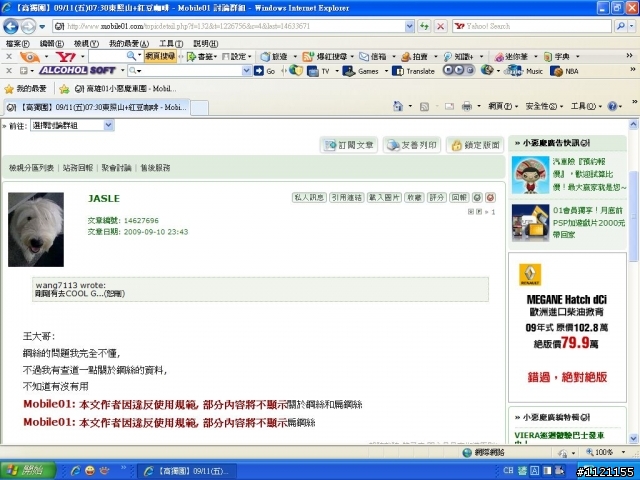Click the blue help question mark icon
Image resolution: width=640 pixels, height=480 pixels.
tap(612, 107)
